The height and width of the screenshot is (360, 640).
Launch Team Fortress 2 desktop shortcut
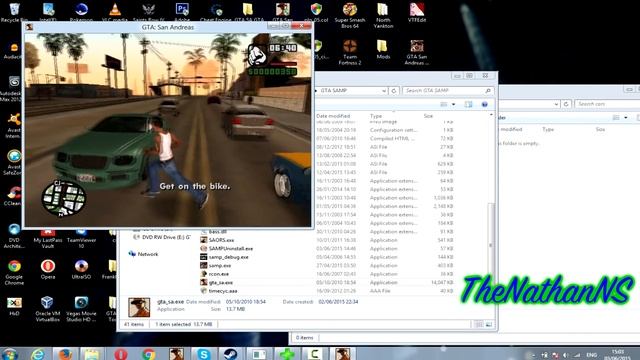click(x=350, y=52)
